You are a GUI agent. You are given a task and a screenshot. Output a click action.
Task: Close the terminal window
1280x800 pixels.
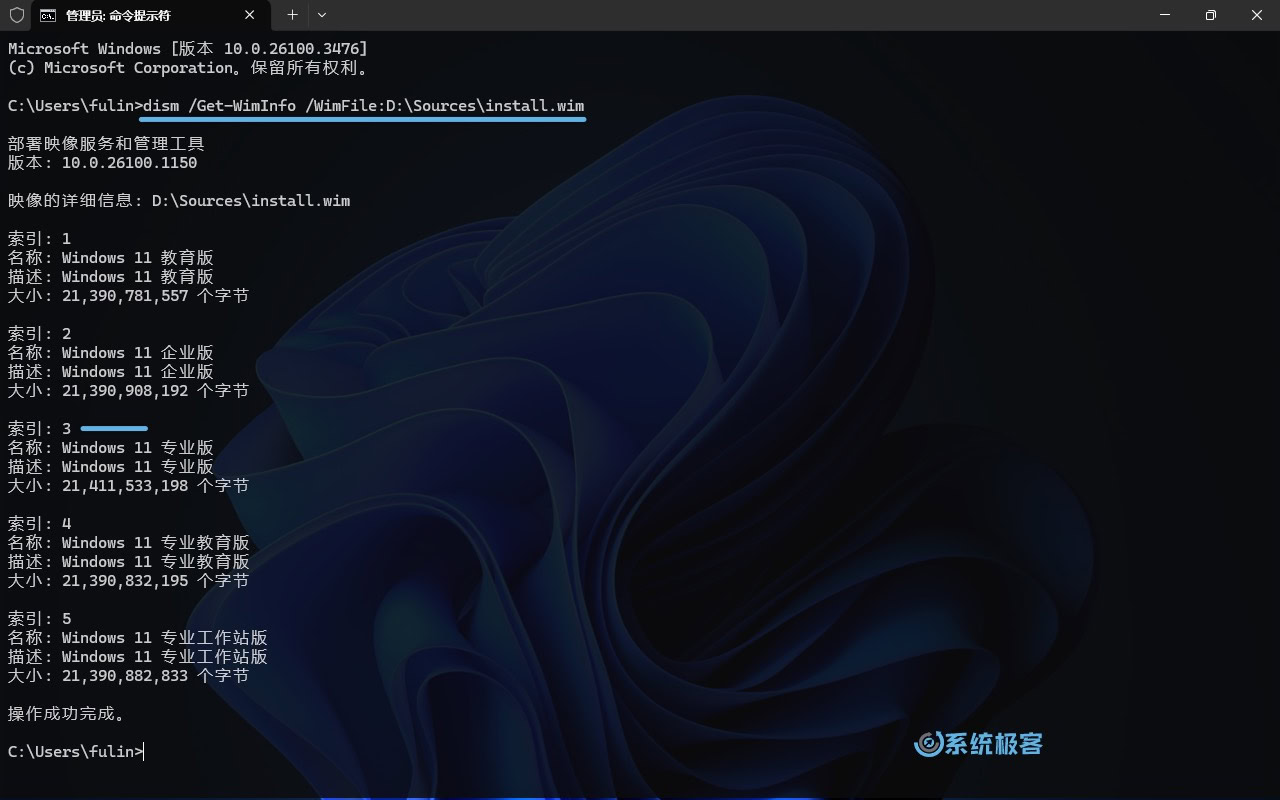(1257, 15)
